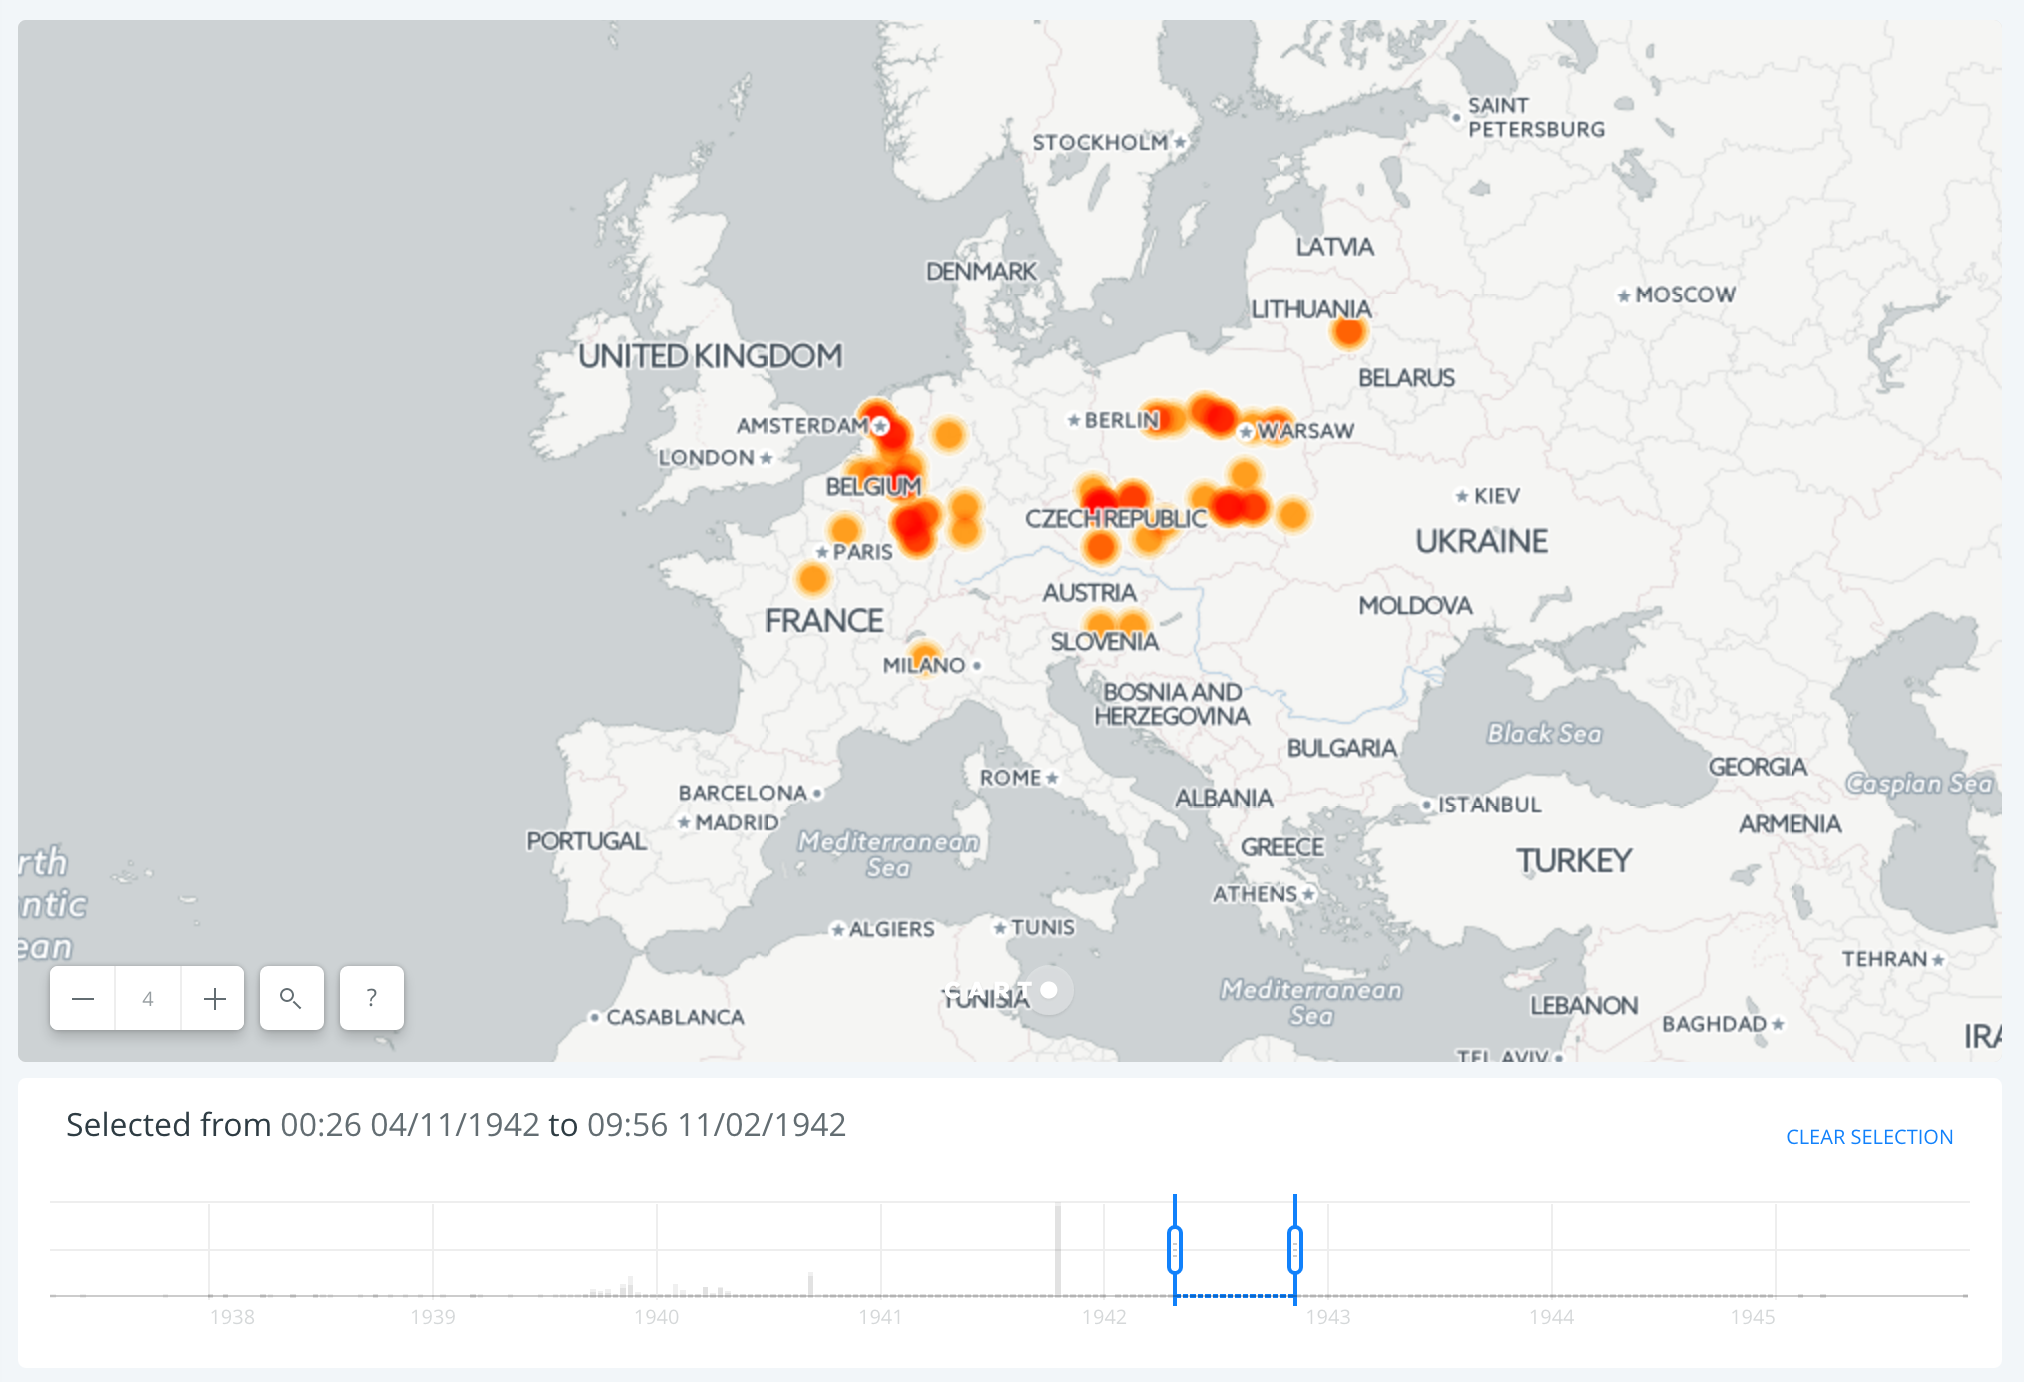Click the selected date range text
The width and height of the screenshot is (2024, 1382).
coord(456,1125)
